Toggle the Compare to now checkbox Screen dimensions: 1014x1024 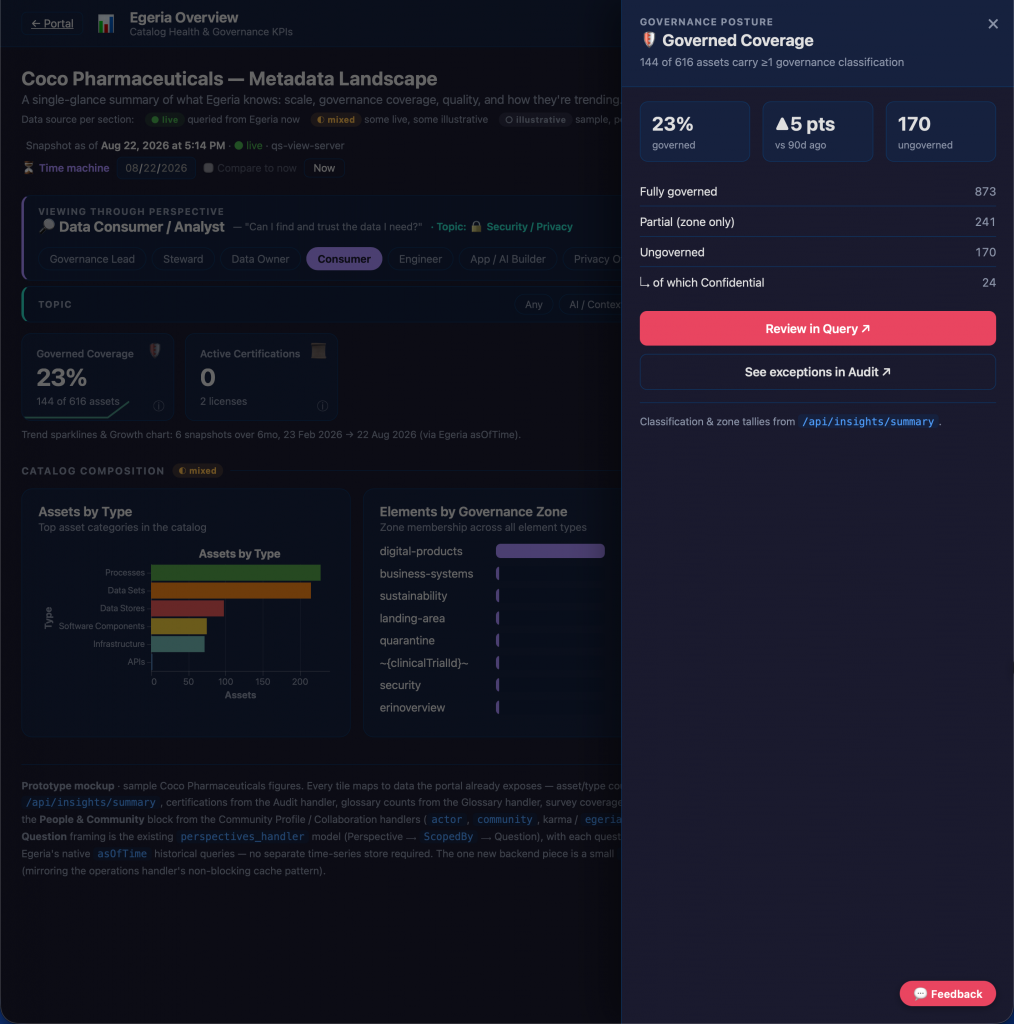click(208, 168)
